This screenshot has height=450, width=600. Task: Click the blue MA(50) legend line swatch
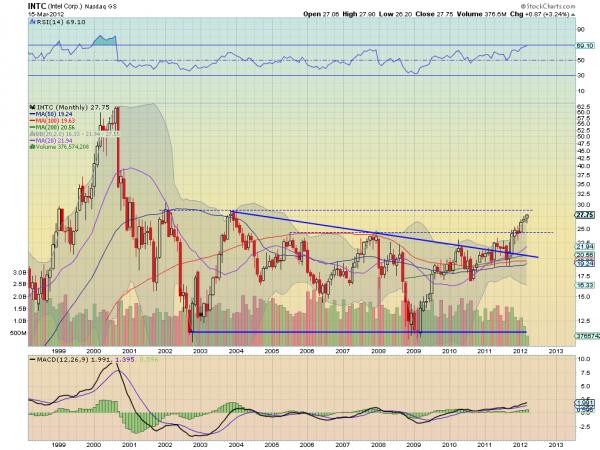[x=32, y=114]
